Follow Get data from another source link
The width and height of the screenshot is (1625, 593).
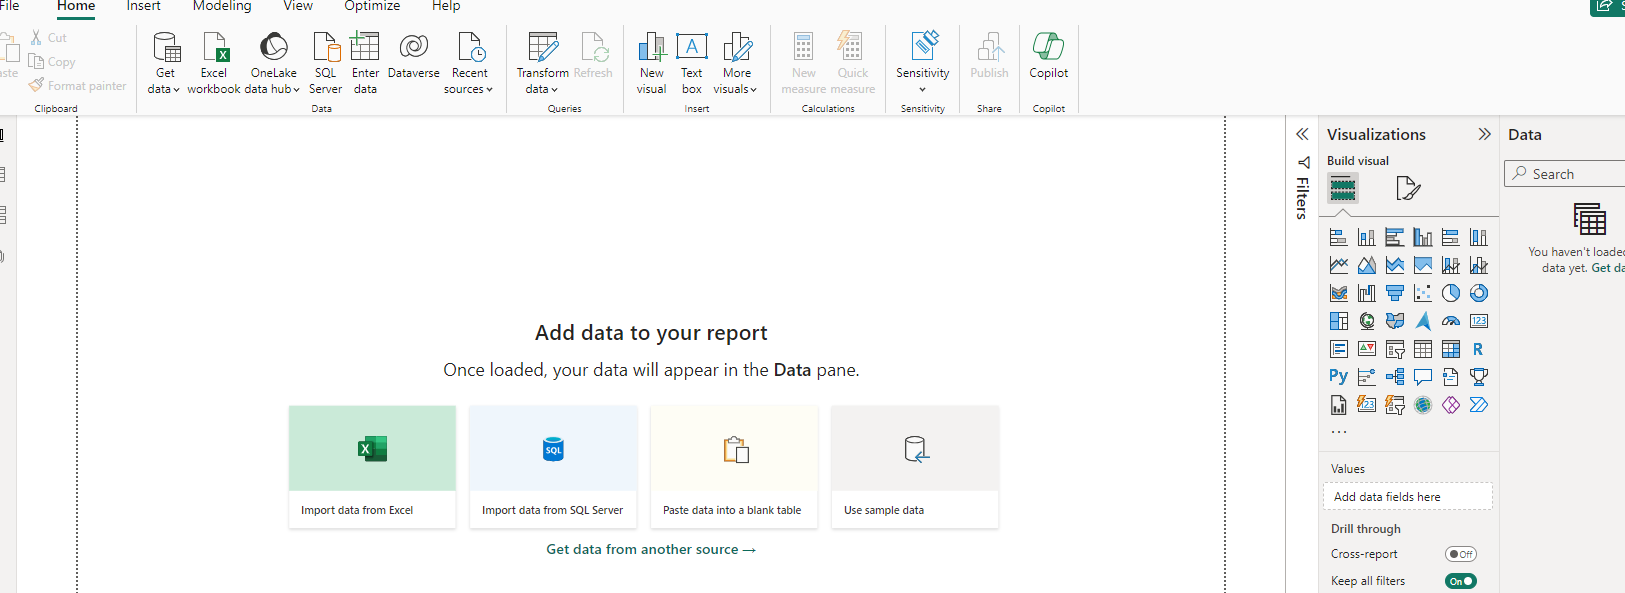click(x=651, y=549)
